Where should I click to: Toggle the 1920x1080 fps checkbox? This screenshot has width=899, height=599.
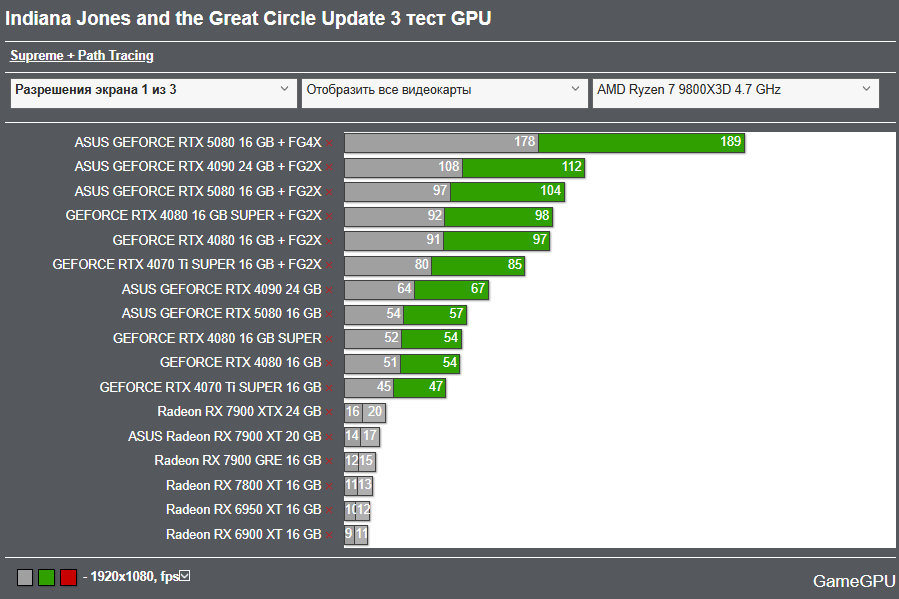coord(185,575)
